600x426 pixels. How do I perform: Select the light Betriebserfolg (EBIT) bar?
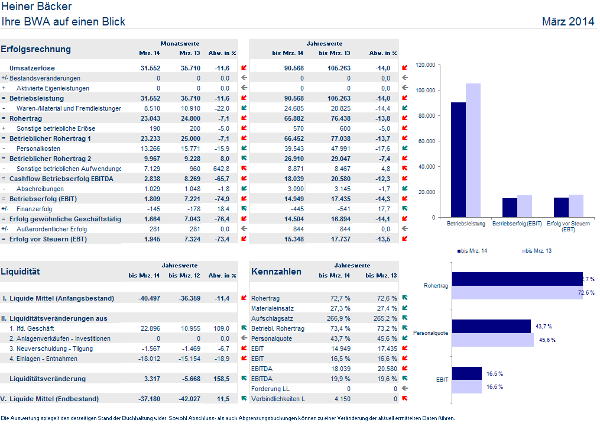click(524, 206)
